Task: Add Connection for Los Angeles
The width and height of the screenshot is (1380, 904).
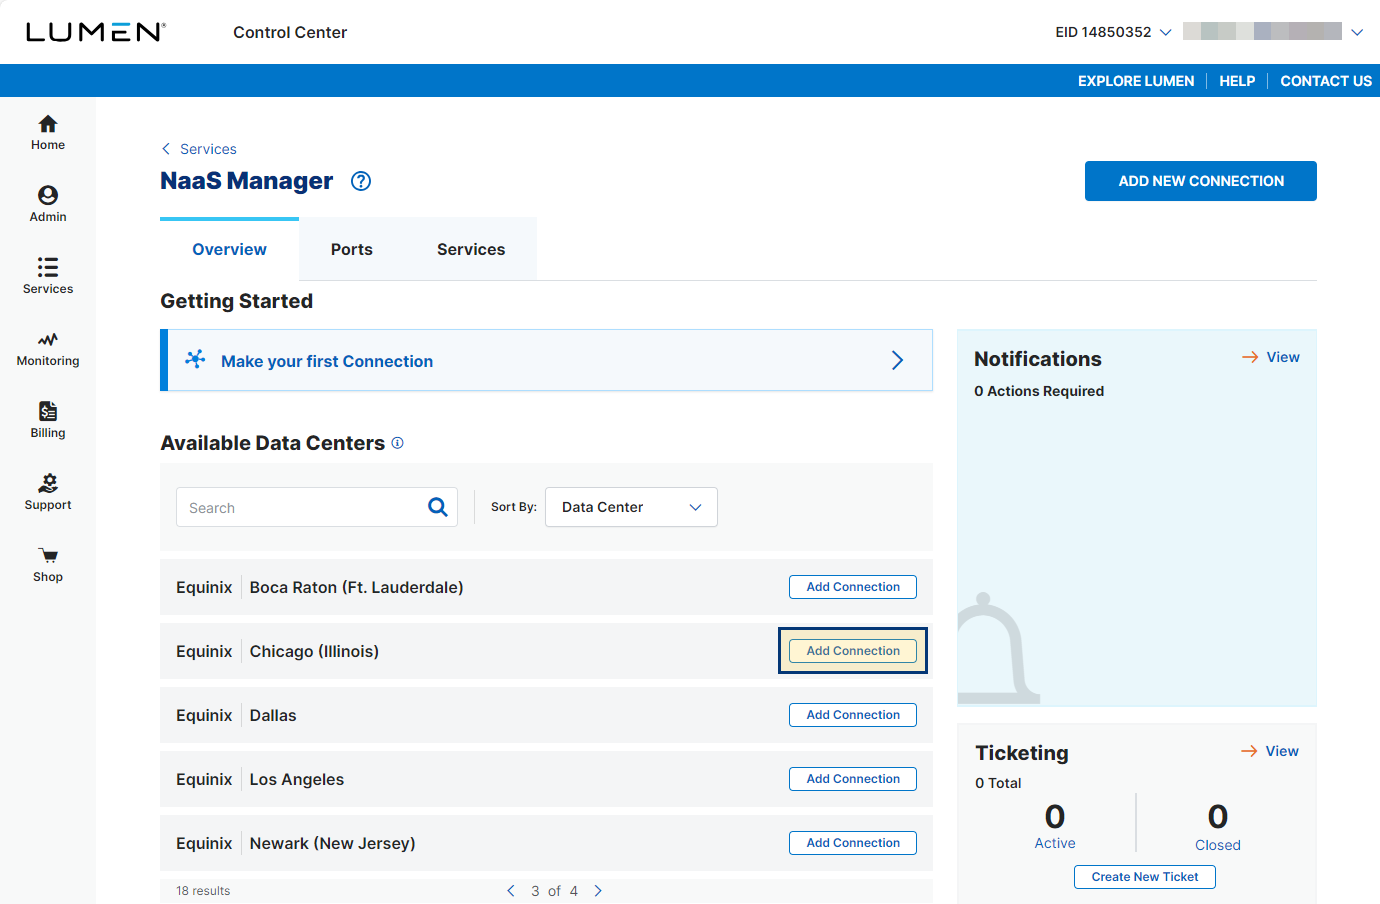Action: pyautogui.click(x=853, y=779)
